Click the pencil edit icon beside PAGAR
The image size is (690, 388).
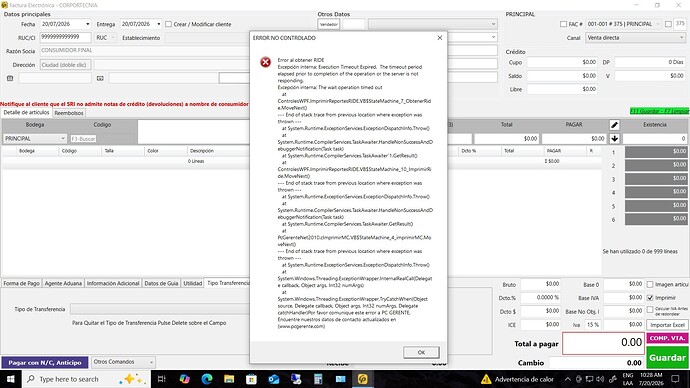[x=614, y=125]
